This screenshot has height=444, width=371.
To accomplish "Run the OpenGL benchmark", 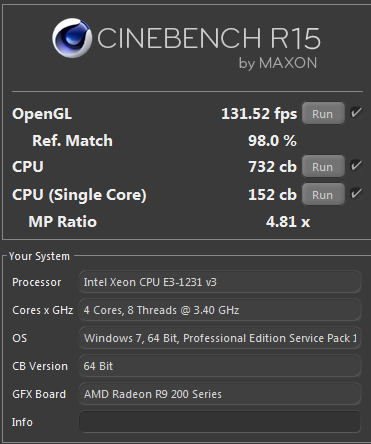I will coord(323,113).
